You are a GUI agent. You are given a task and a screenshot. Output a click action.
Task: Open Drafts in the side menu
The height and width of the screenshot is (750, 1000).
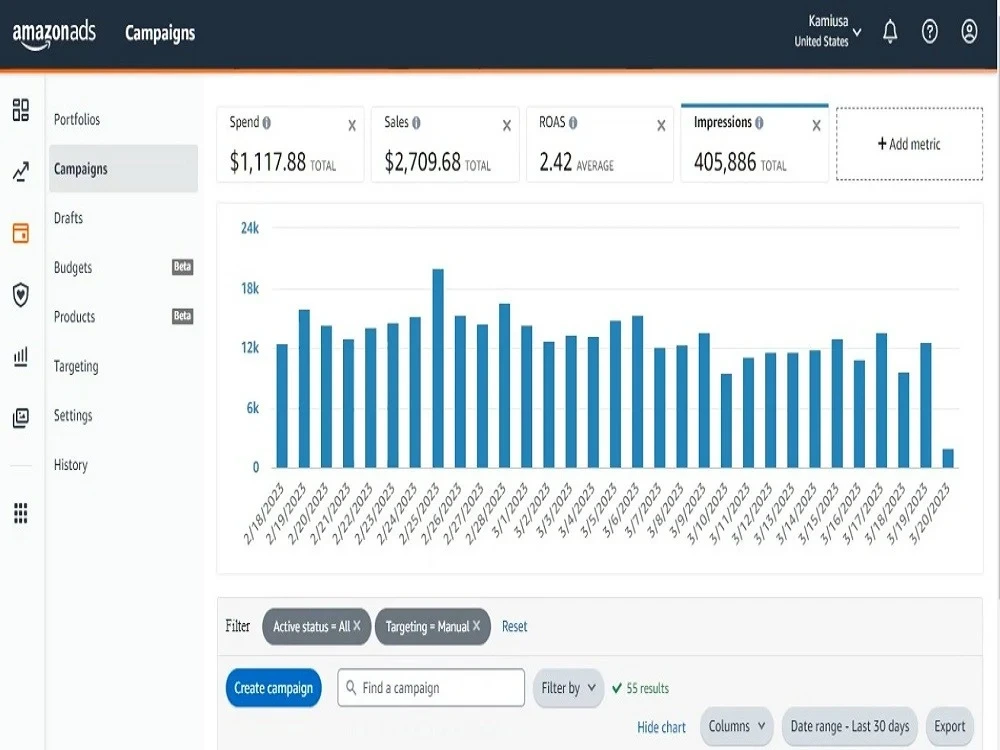68,218
